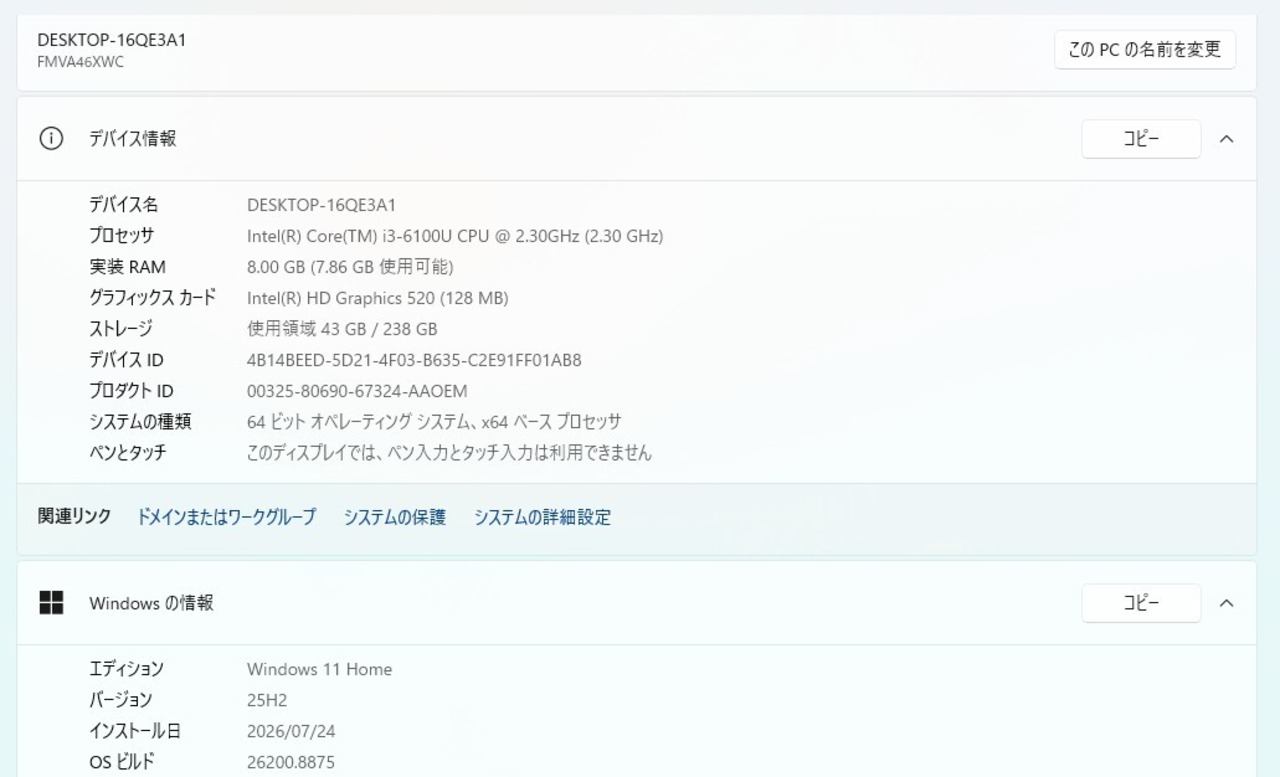The height and width of the screenshot is (777, 1280).
Task: Open the ドメインまたはワークグループ link
Action: click(226, 517)
